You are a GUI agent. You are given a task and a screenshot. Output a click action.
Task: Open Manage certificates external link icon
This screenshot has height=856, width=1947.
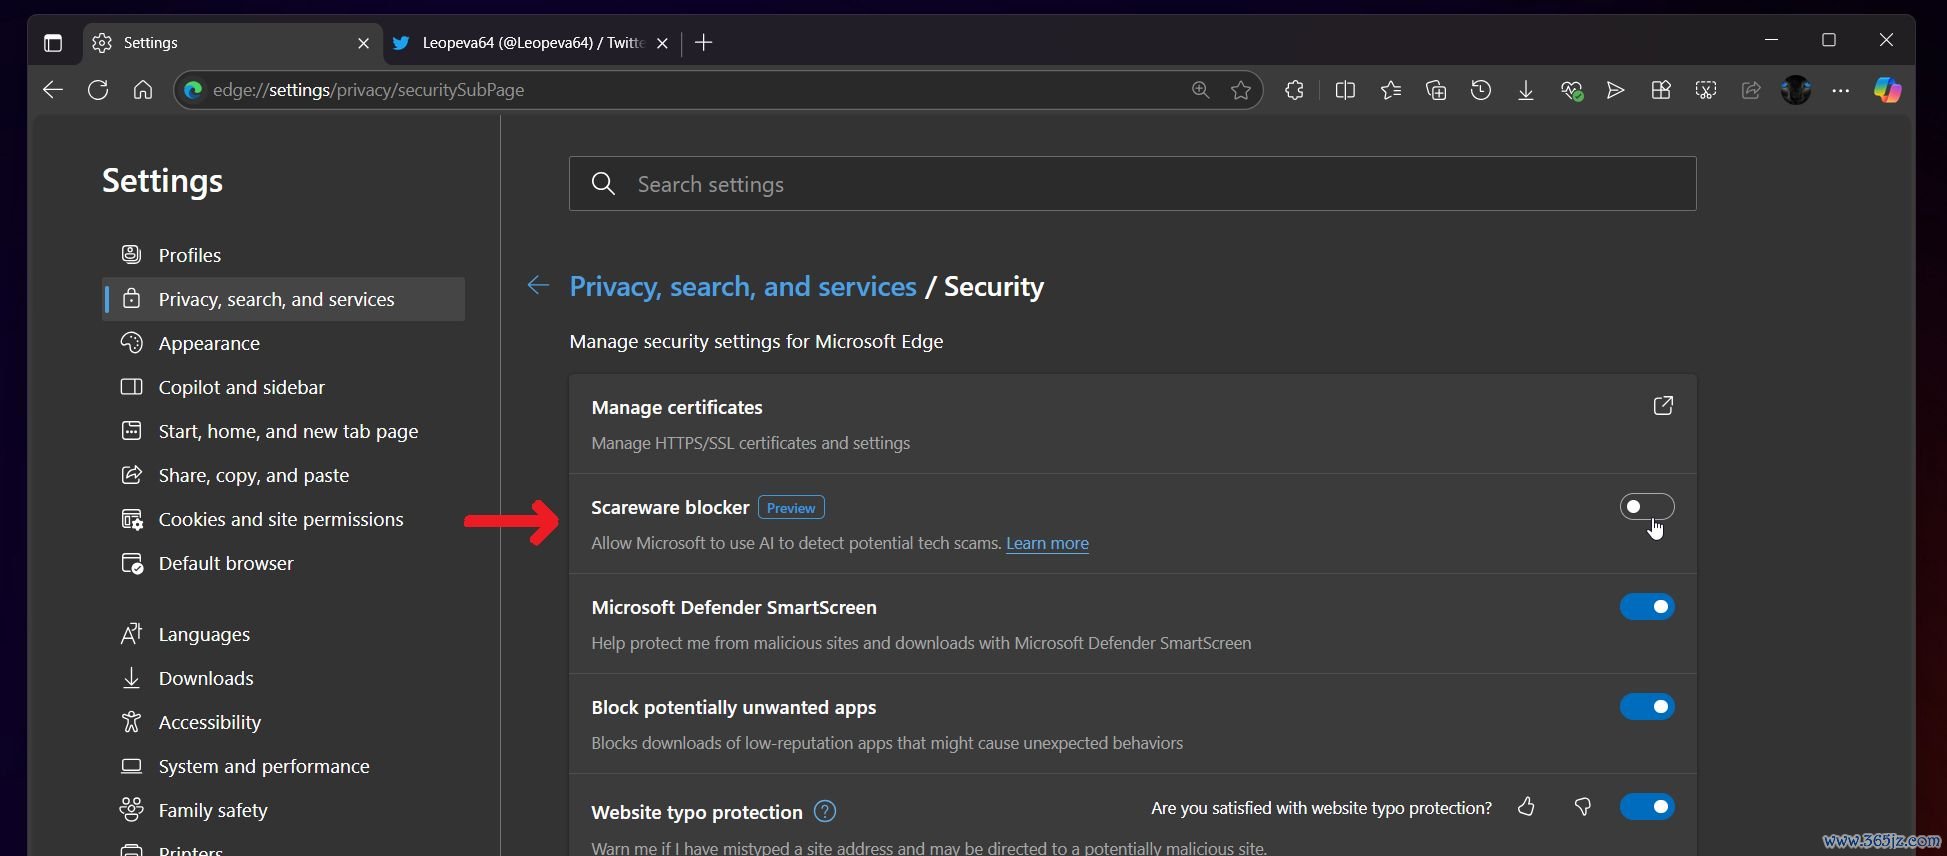pyautogui.click(x=1663, y=406)
